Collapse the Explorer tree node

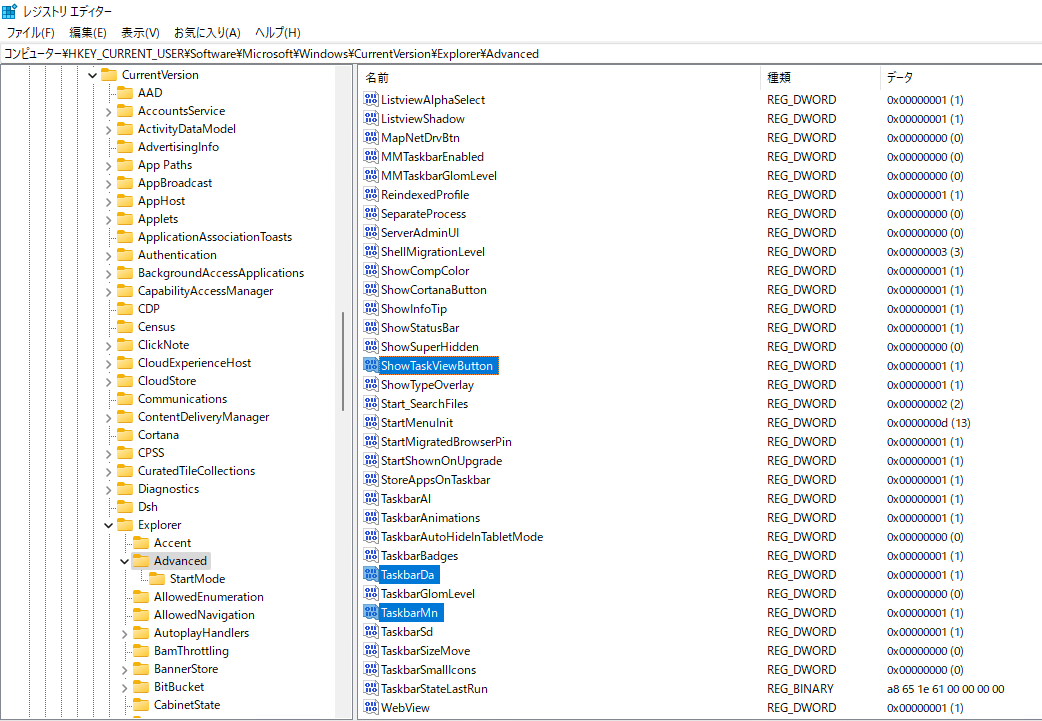tap(108, 525)
